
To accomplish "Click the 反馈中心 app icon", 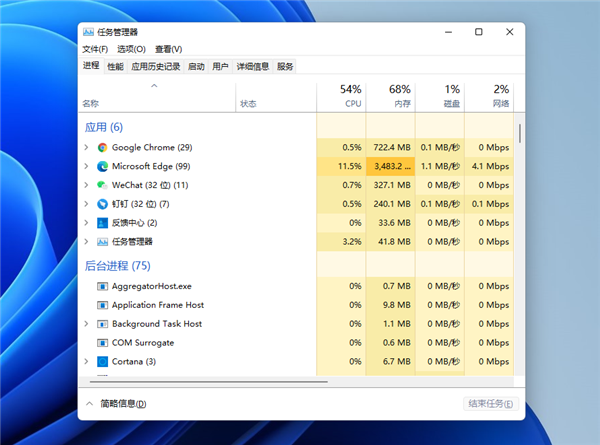I will 102,223.
